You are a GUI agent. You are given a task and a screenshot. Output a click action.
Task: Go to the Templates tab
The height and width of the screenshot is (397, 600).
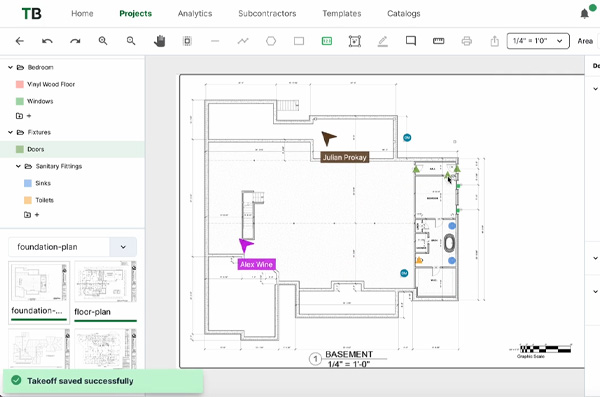click(x=342, y=14)
